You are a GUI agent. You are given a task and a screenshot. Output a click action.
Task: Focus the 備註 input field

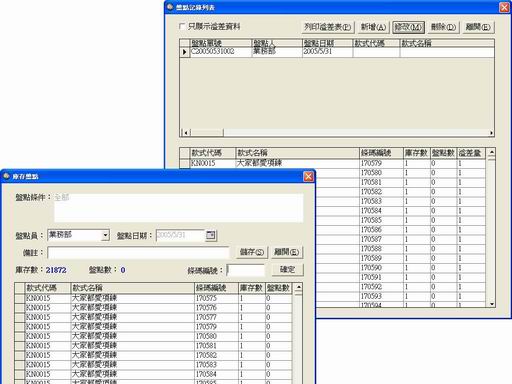[138, 253]
